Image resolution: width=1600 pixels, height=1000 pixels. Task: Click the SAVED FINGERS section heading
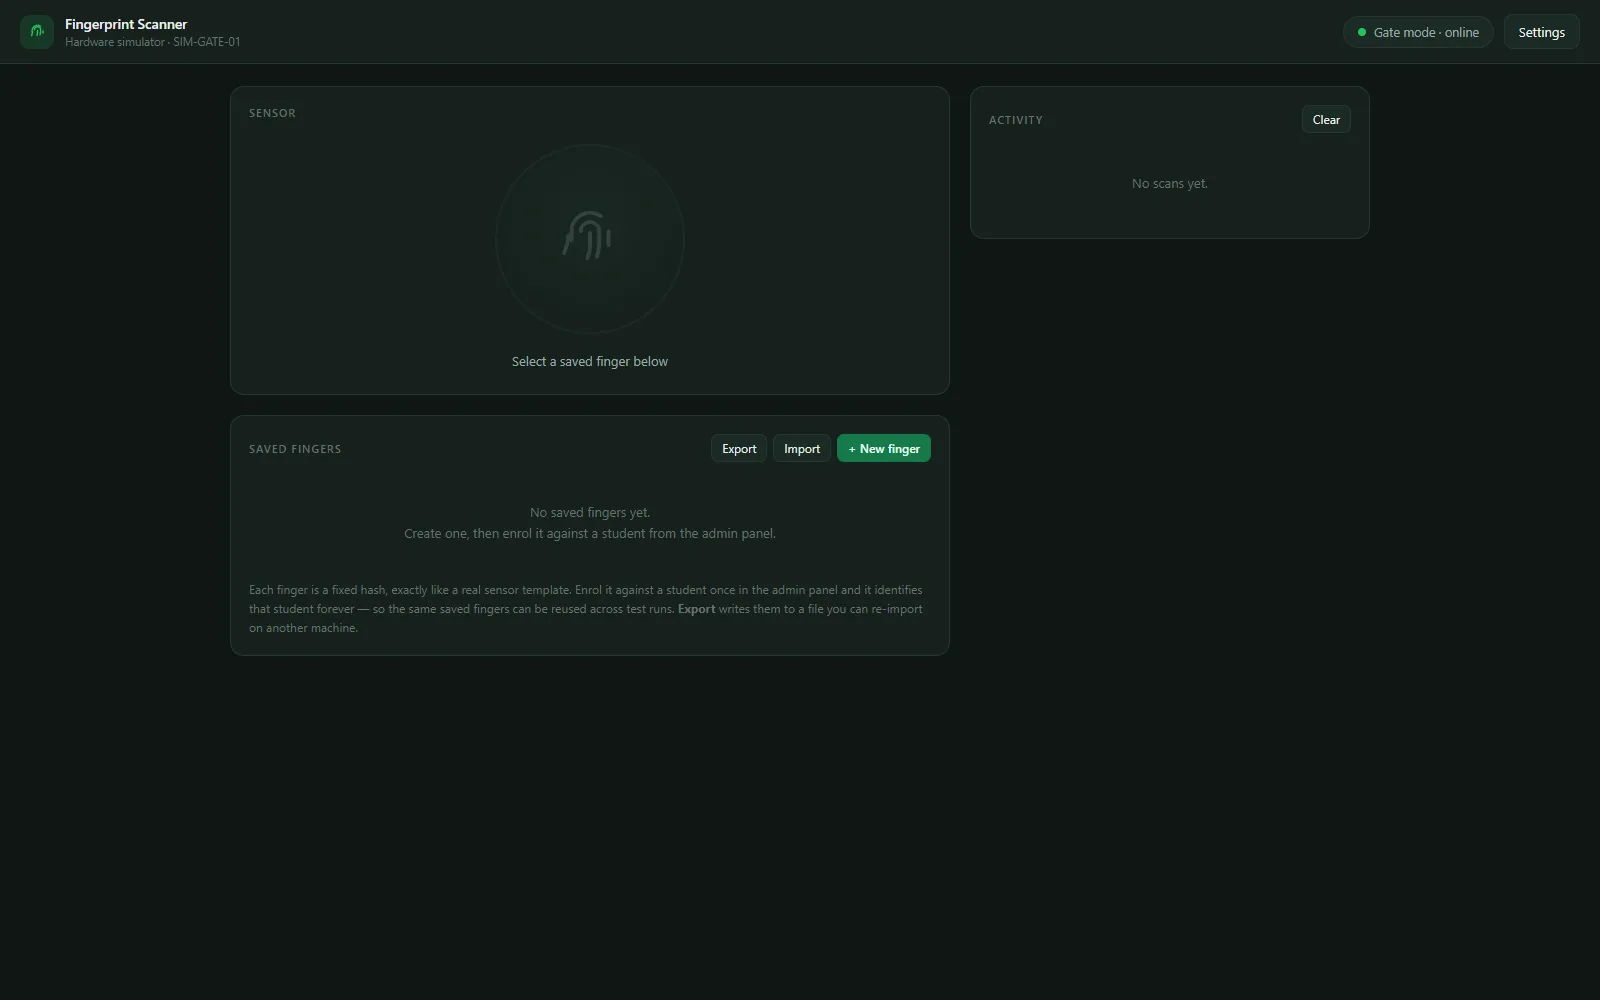(295, 449)
